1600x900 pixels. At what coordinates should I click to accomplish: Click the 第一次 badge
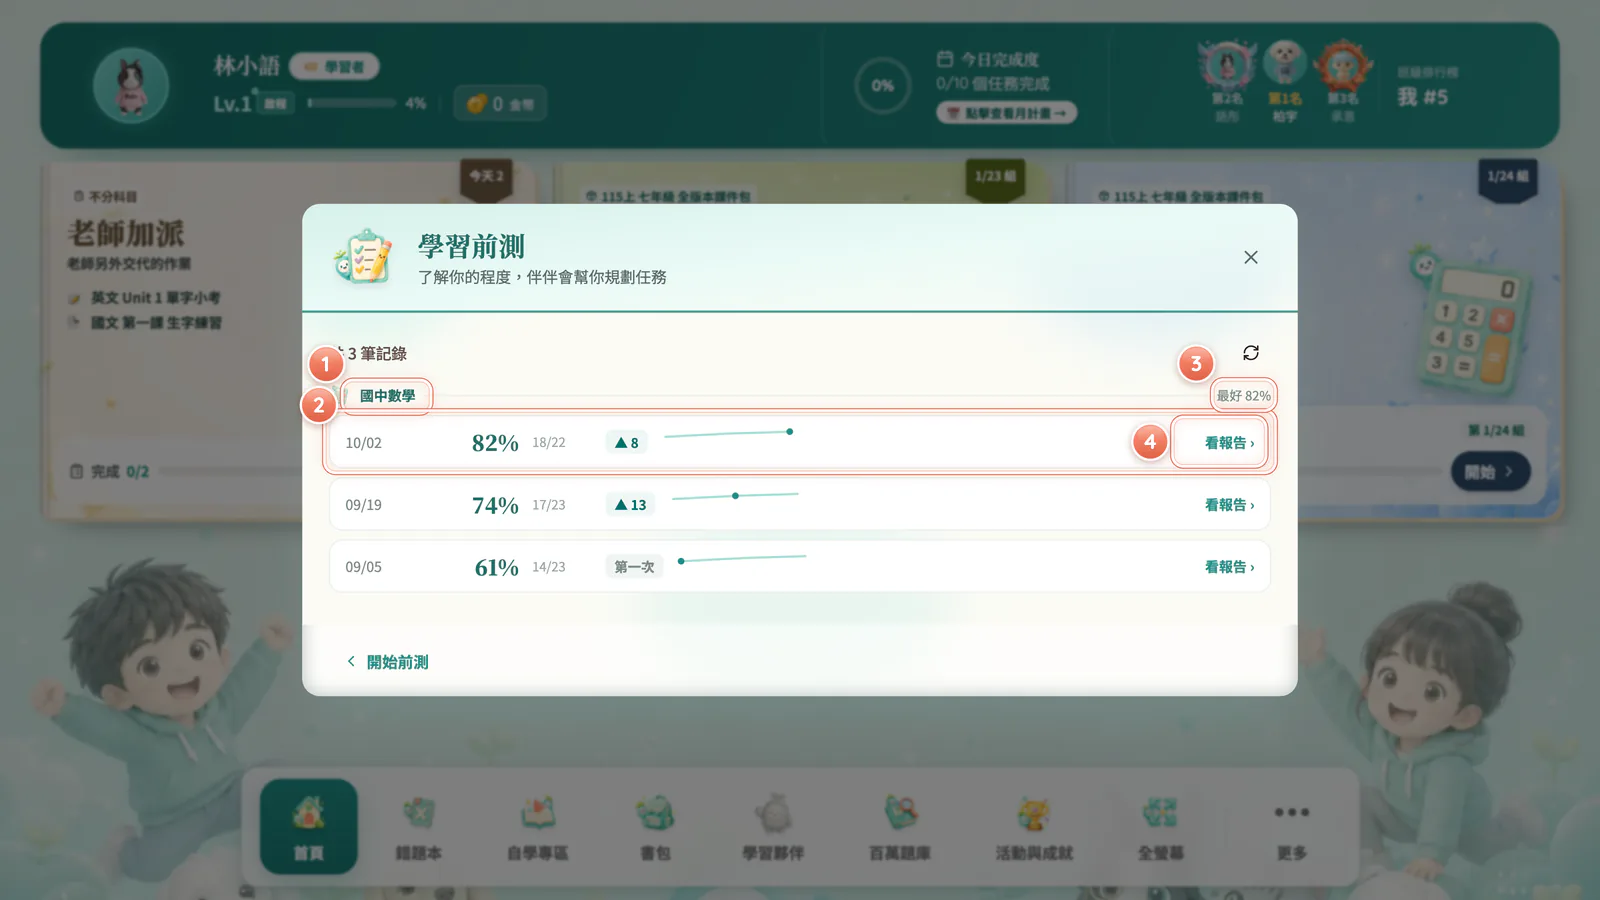(x=634, y=567)
